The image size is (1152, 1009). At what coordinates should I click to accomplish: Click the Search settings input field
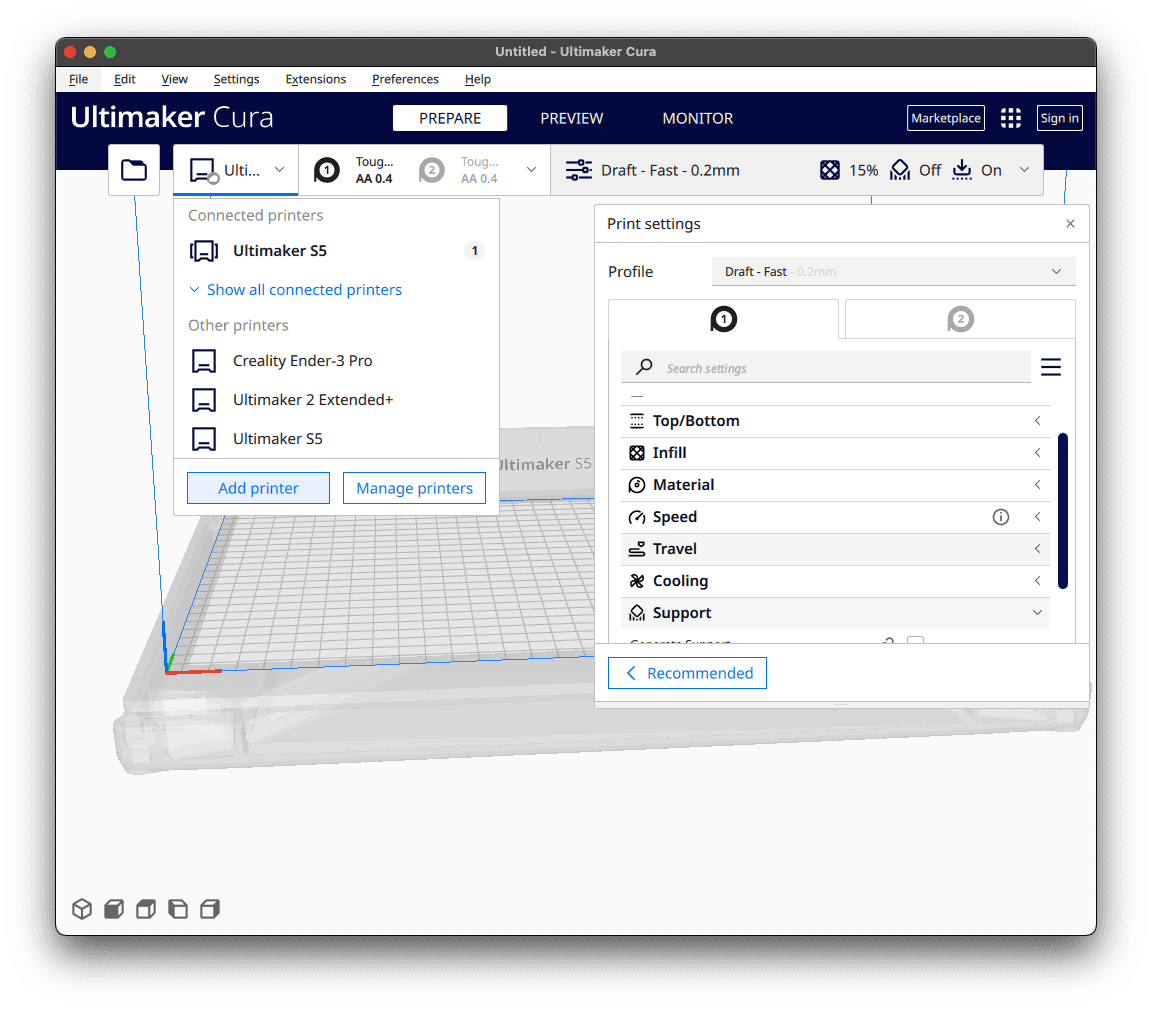tap(826, 367)
